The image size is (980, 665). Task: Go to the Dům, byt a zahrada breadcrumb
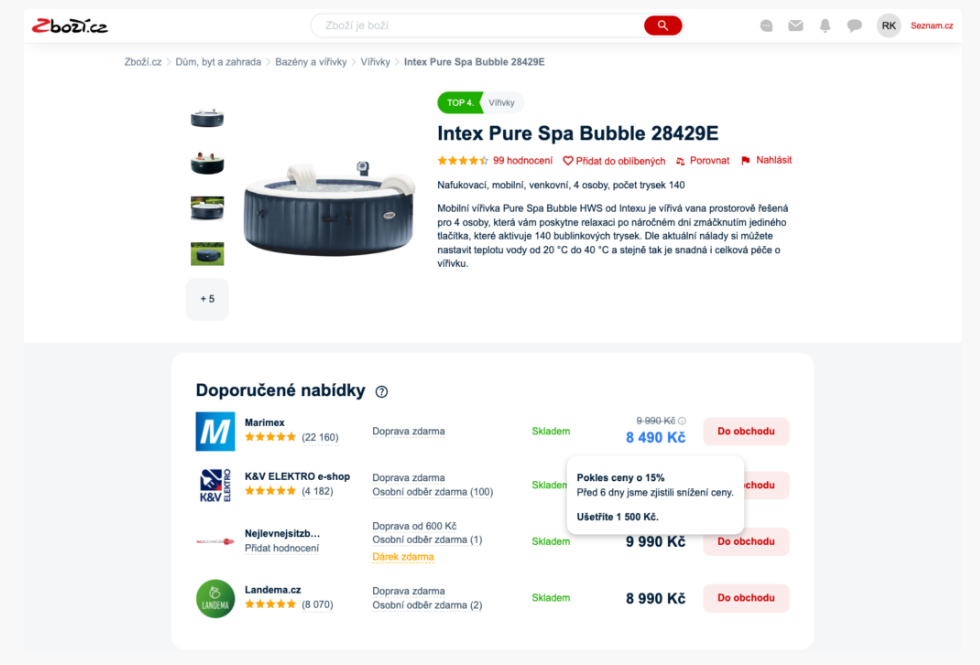pos(218,62)
